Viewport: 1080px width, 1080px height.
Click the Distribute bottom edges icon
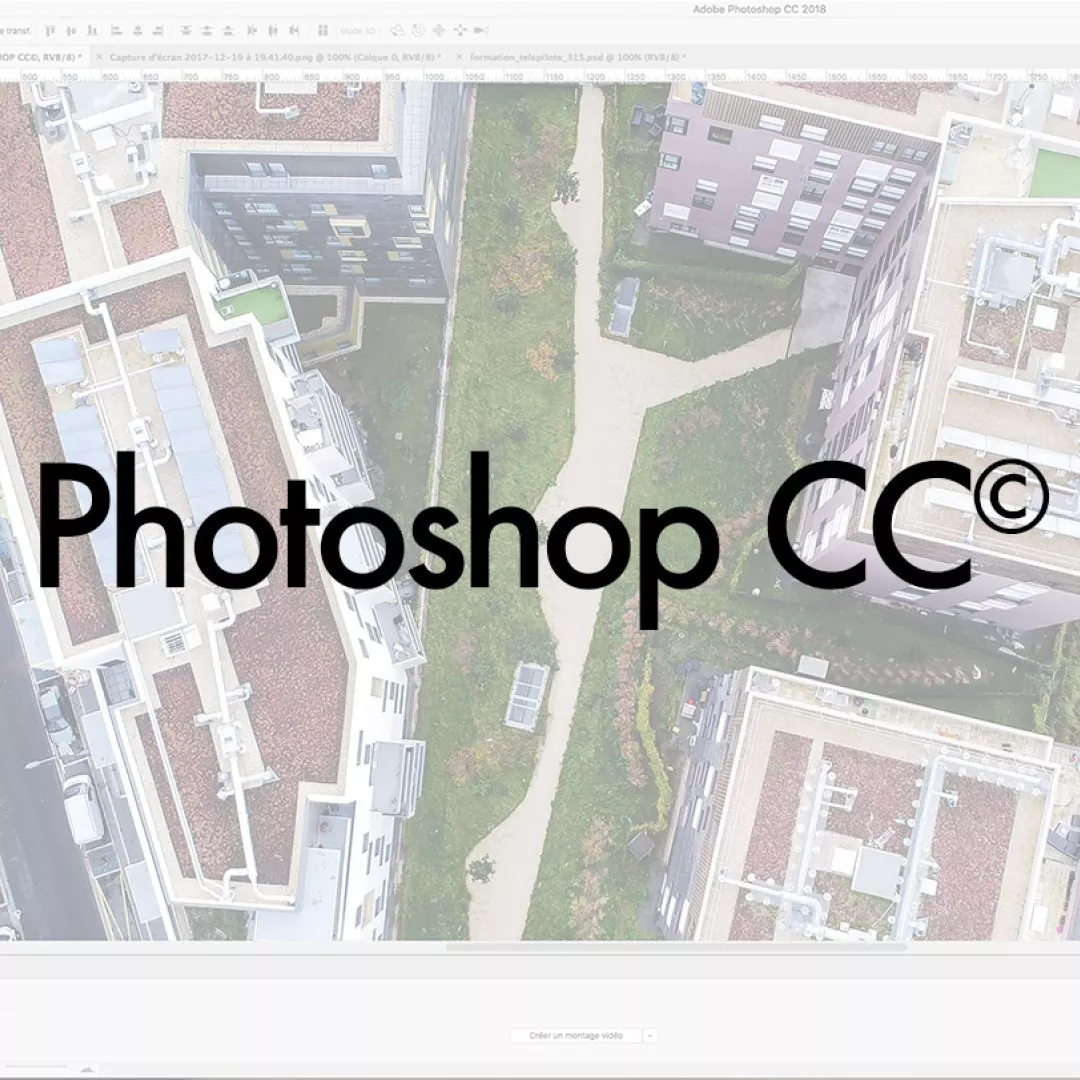pos(228,30)
